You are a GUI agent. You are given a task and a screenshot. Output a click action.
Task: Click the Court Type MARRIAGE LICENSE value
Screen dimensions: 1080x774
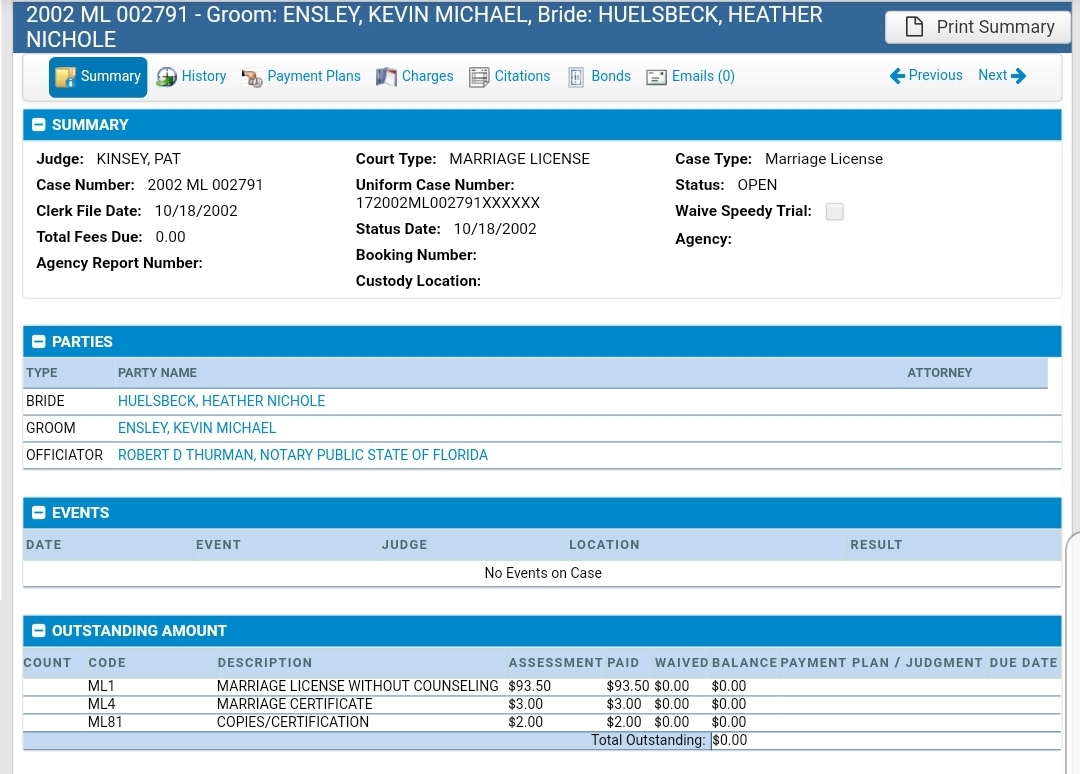click(x=519, y=159)
